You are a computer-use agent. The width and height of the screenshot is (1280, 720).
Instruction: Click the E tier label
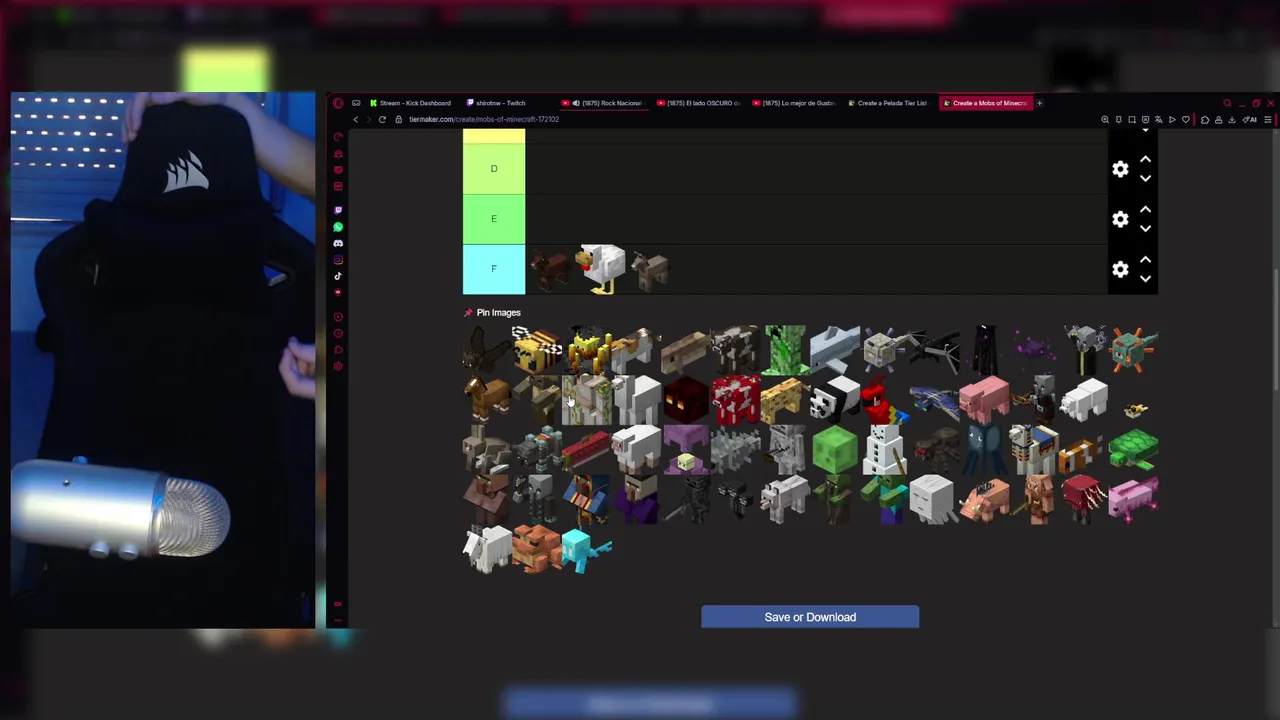[x=494, y=219]
